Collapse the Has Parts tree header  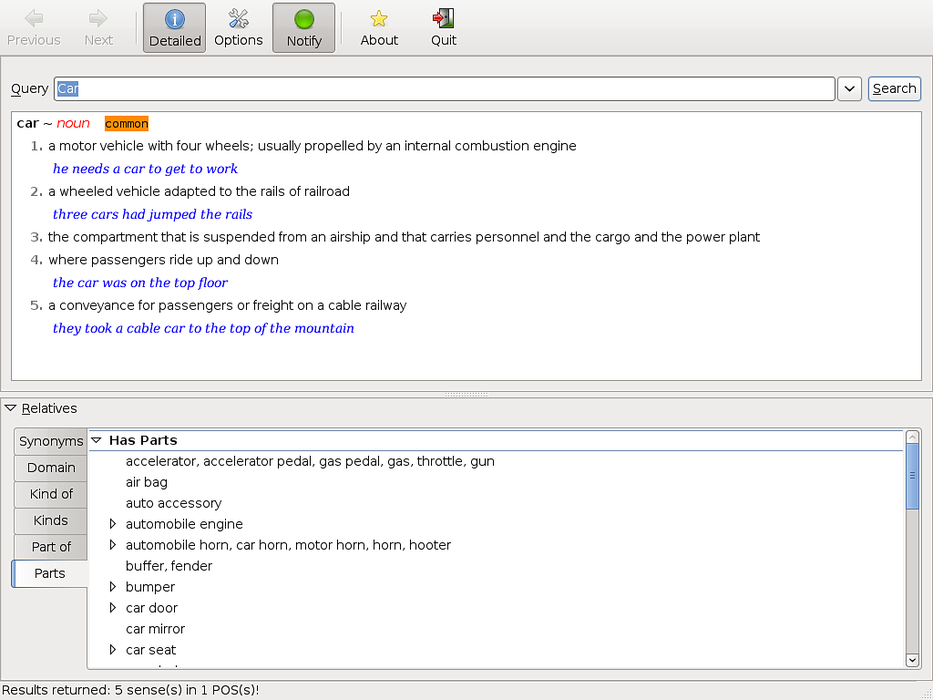[x=97, y=440]
